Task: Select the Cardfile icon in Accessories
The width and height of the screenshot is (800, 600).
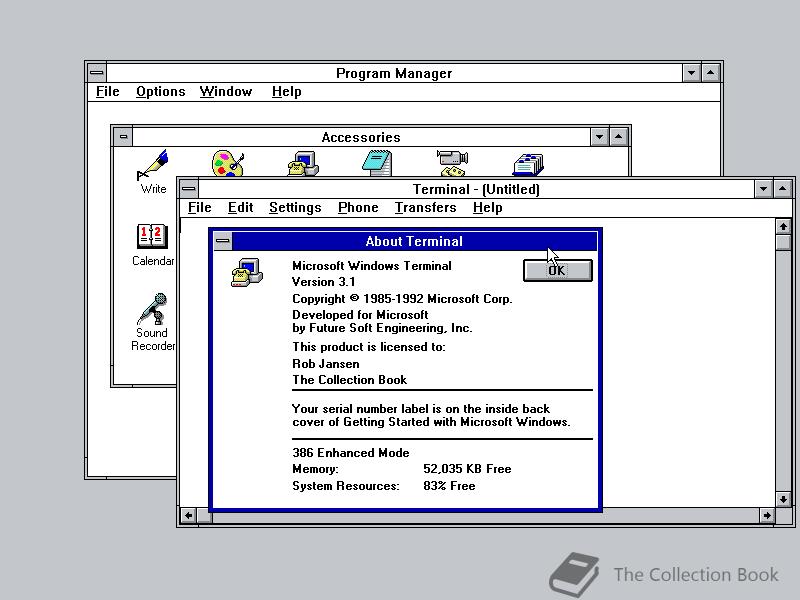Action: (528, 164)
